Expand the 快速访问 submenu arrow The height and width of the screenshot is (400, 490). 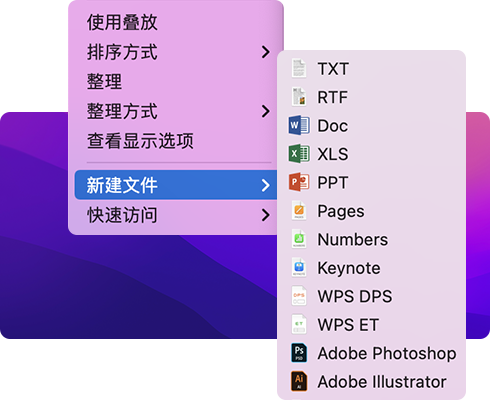coord(265,215)
